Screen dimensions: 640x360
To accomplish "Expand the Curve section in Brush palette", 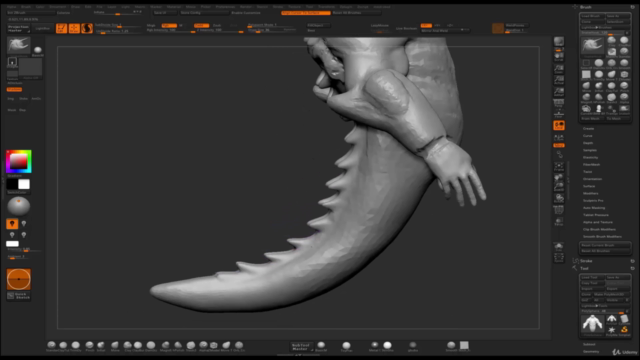I will (587, 136).
